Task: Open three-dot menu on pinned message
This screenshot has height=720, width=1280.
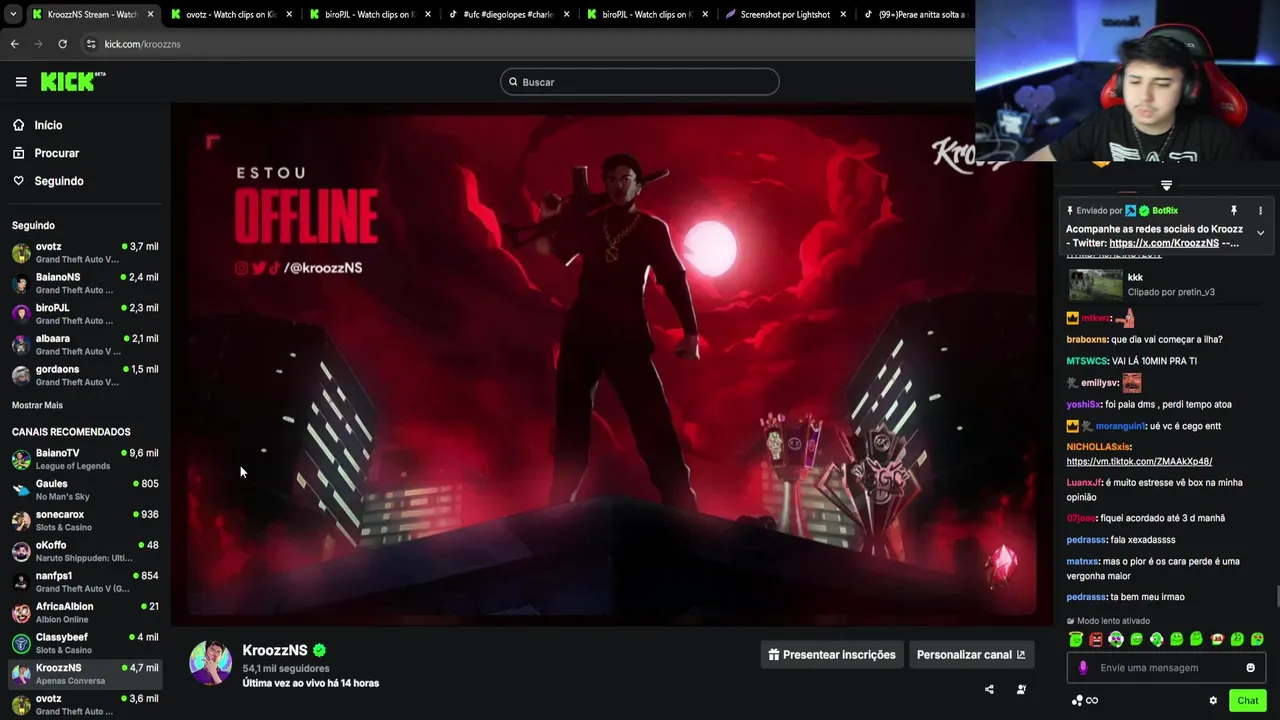Action: [x=1260, y=211]
